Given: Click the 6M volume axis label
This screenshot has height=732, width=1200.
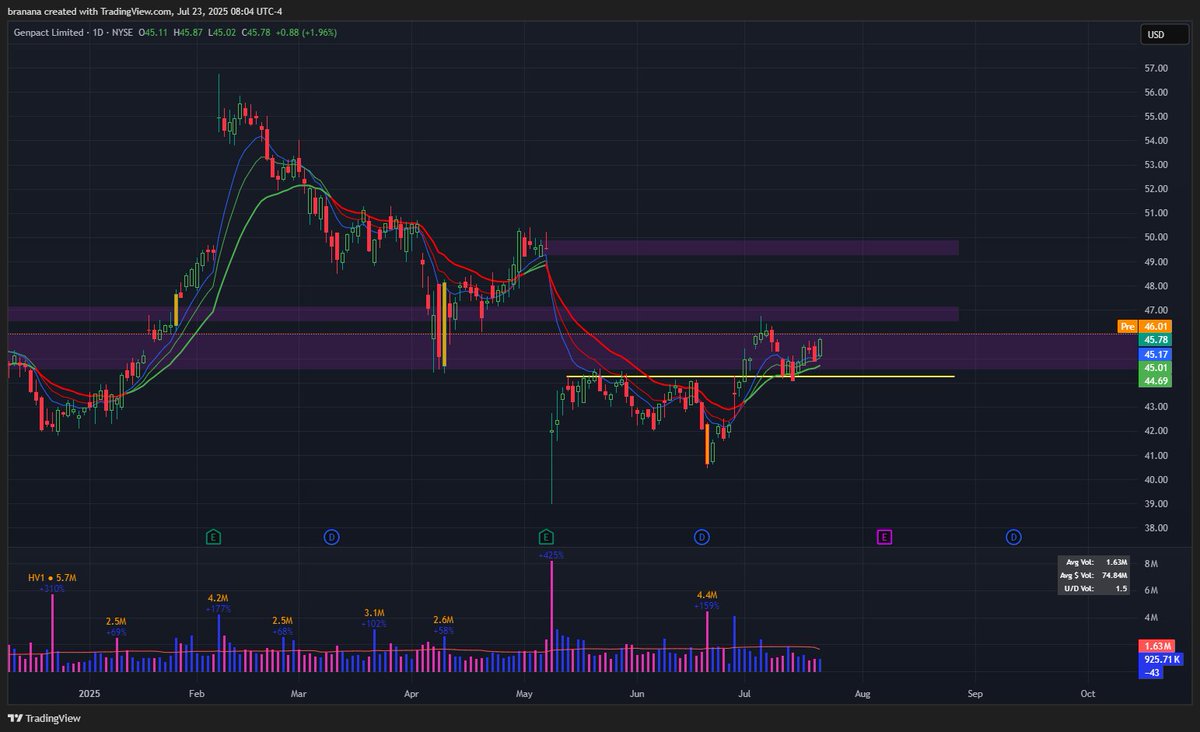Looking at the screenshot, I should (1150, 591).
